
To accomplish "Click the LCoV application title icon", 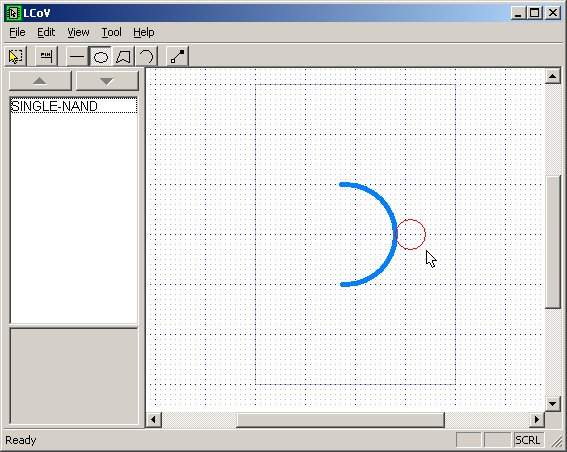I will 13,13.
